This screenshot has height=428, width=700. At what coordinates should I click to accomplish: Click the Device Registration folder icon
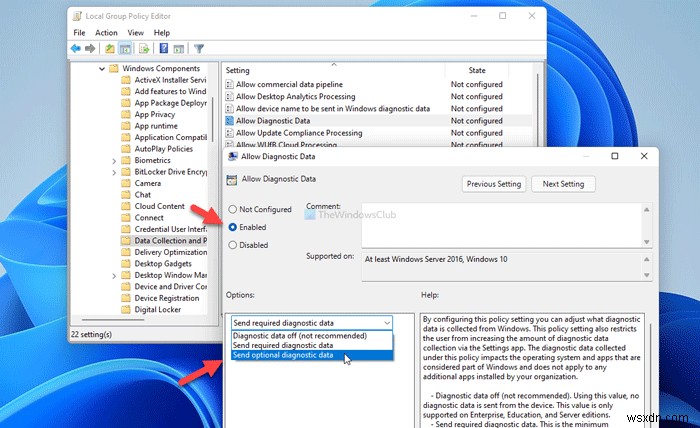point(126,298)
